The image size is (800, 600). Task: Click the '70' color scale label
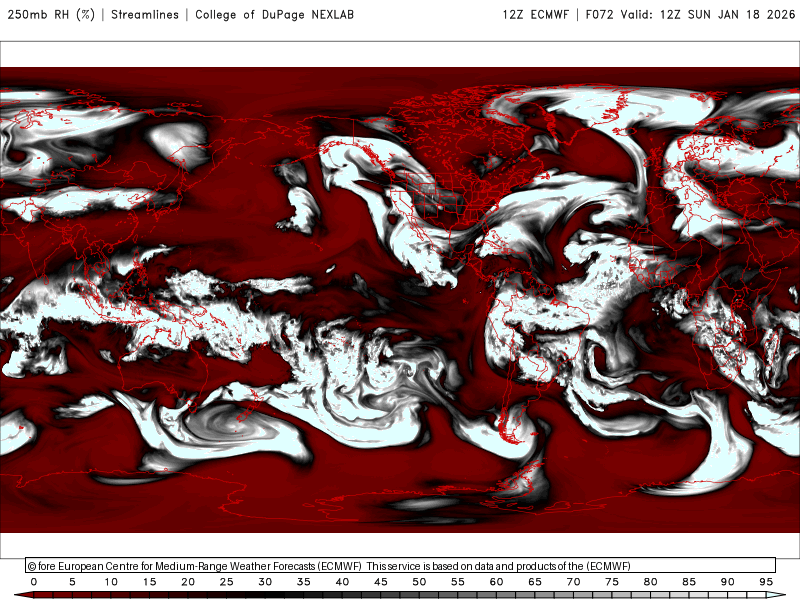point(573,582)
